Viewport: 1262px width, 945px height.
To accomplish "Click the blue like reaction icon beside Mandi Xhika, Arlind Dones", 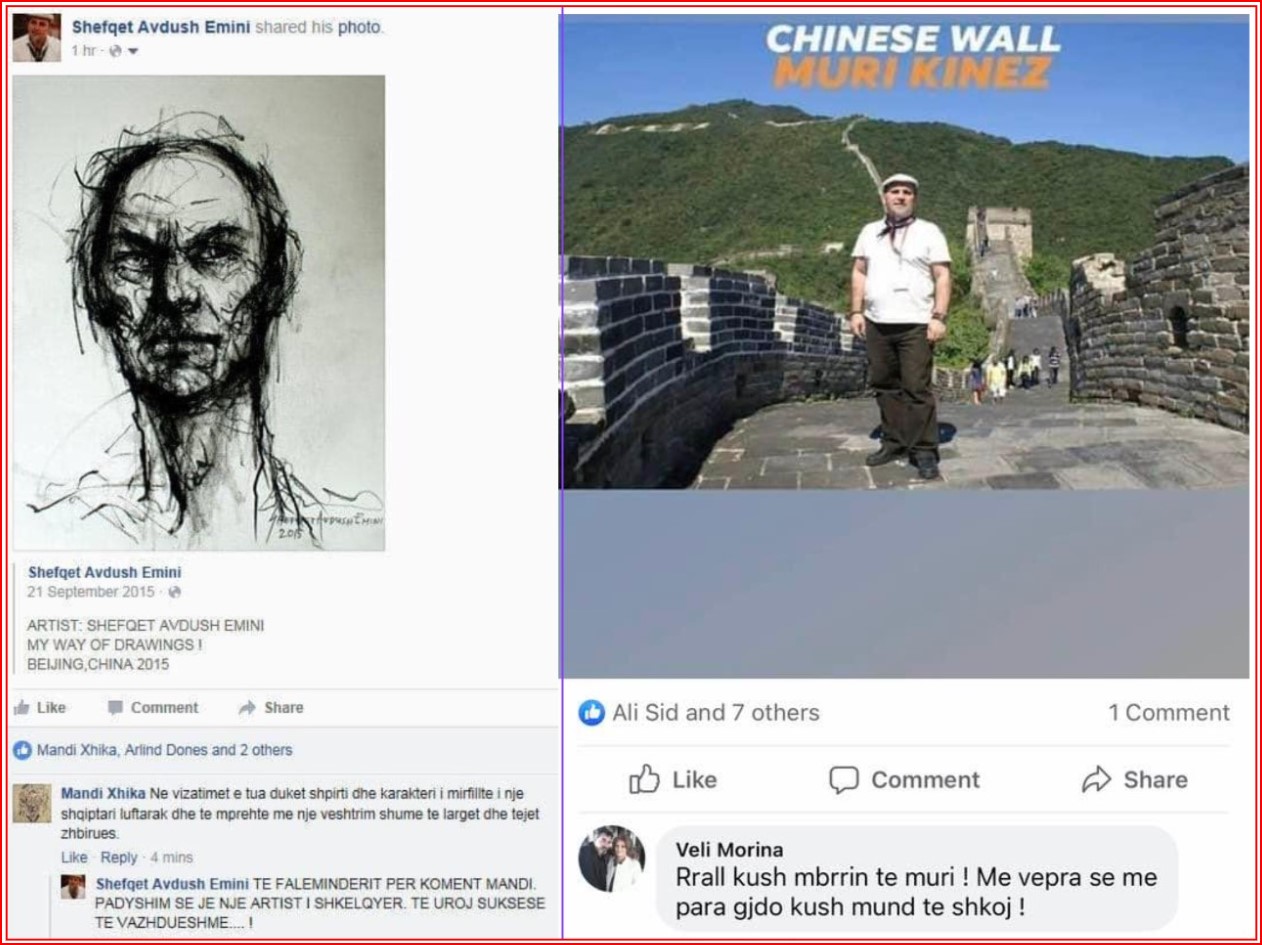I will coord(22,750).
